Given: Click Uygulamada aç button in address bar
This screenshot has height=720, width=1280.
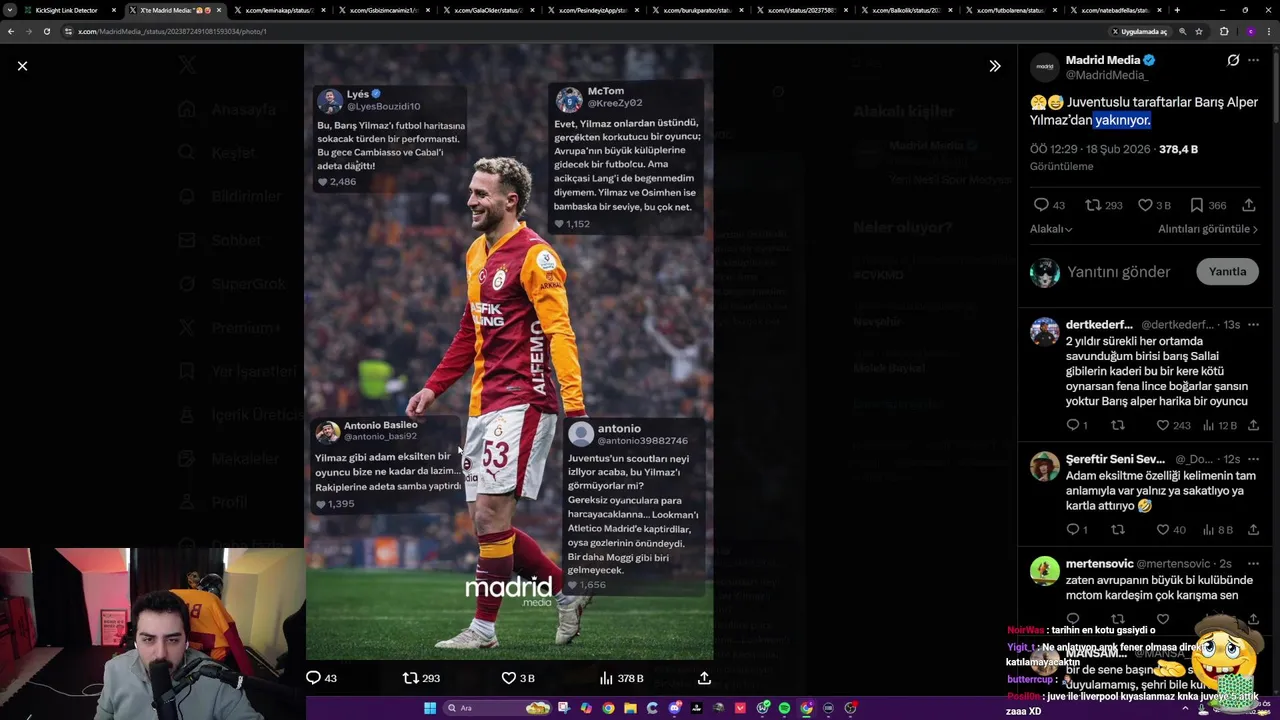Looking at the screenshot, I should click(x=1139, y=31).
